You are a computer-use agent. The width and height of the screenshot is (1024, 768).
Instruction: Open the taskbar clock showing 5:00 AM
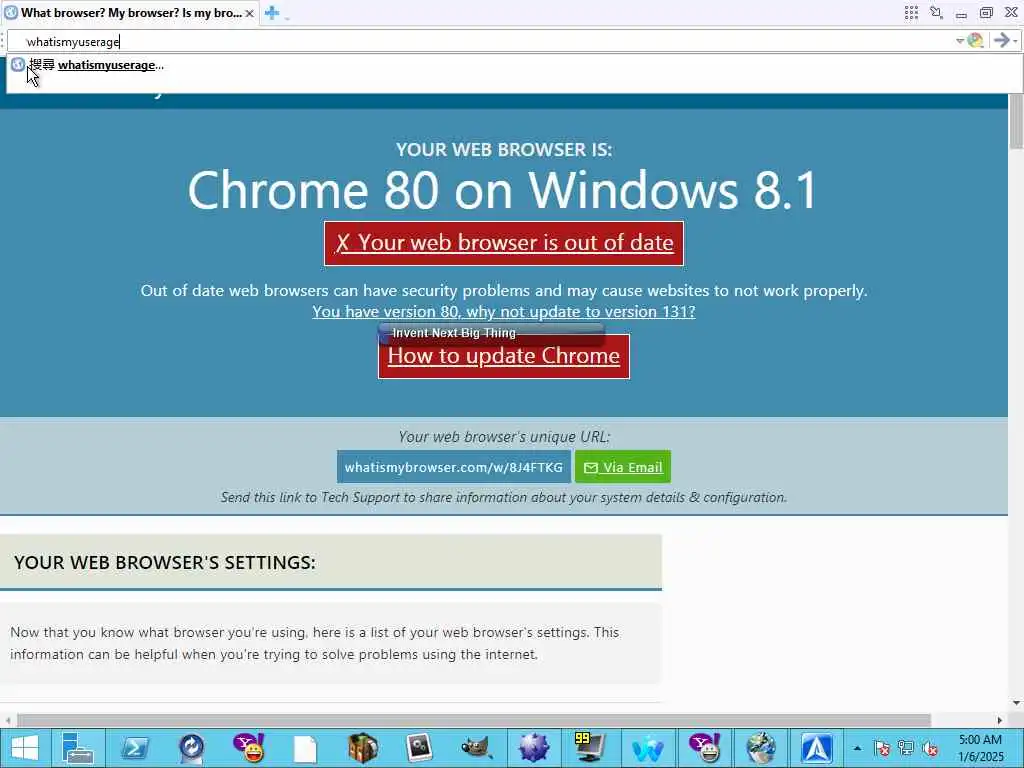coord(980,748)
